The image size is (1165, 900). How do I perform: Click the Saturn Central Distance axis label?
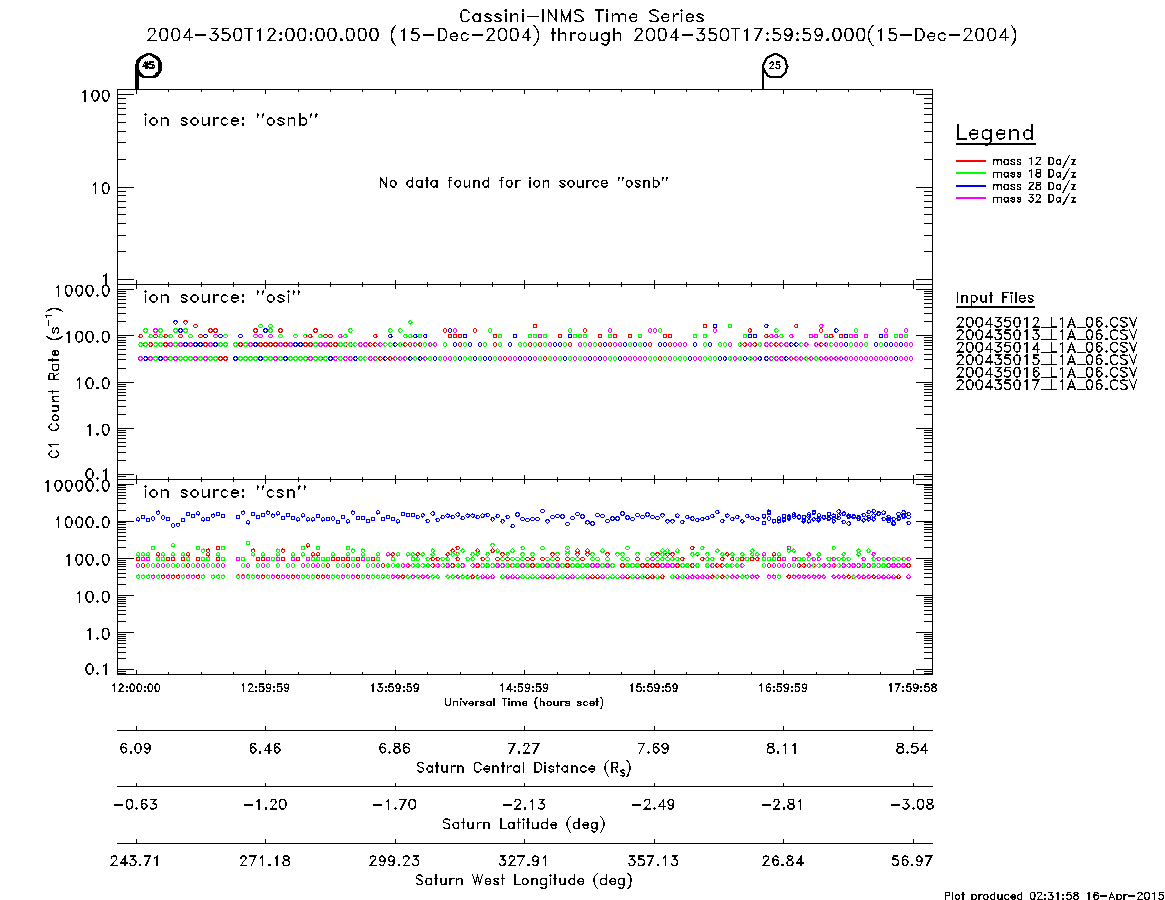(x=524, y=768)
